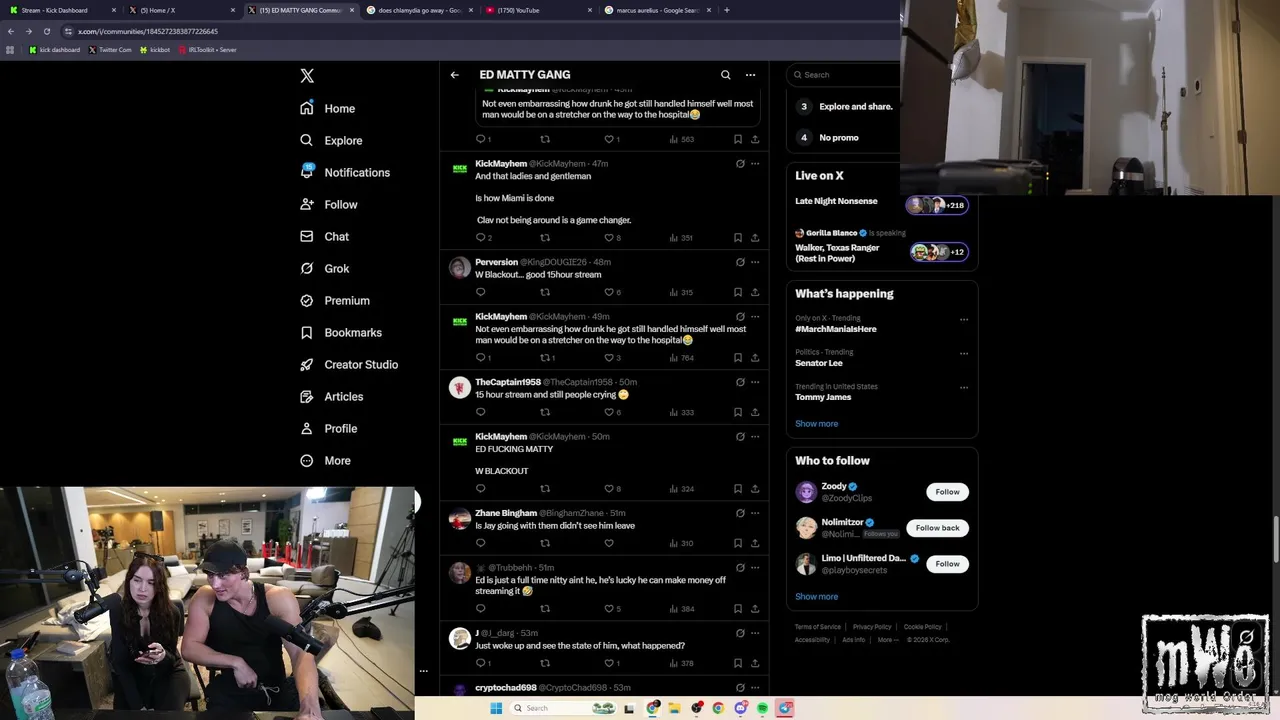Open Premium in sidebar

(334, 300)
